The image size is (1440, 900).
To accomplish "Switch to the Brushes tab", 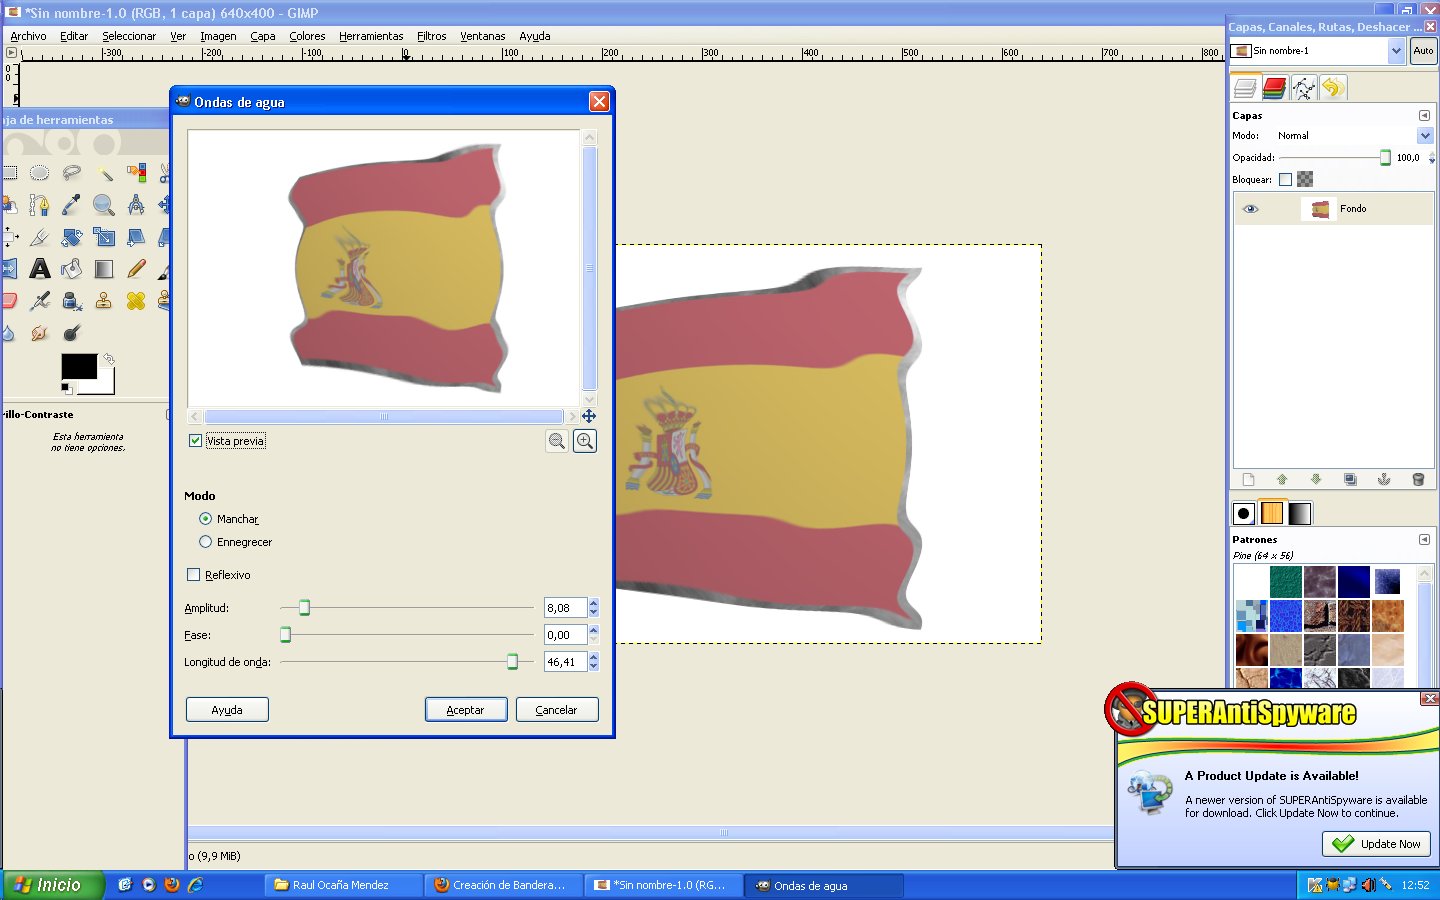I will click(1244, 513).
